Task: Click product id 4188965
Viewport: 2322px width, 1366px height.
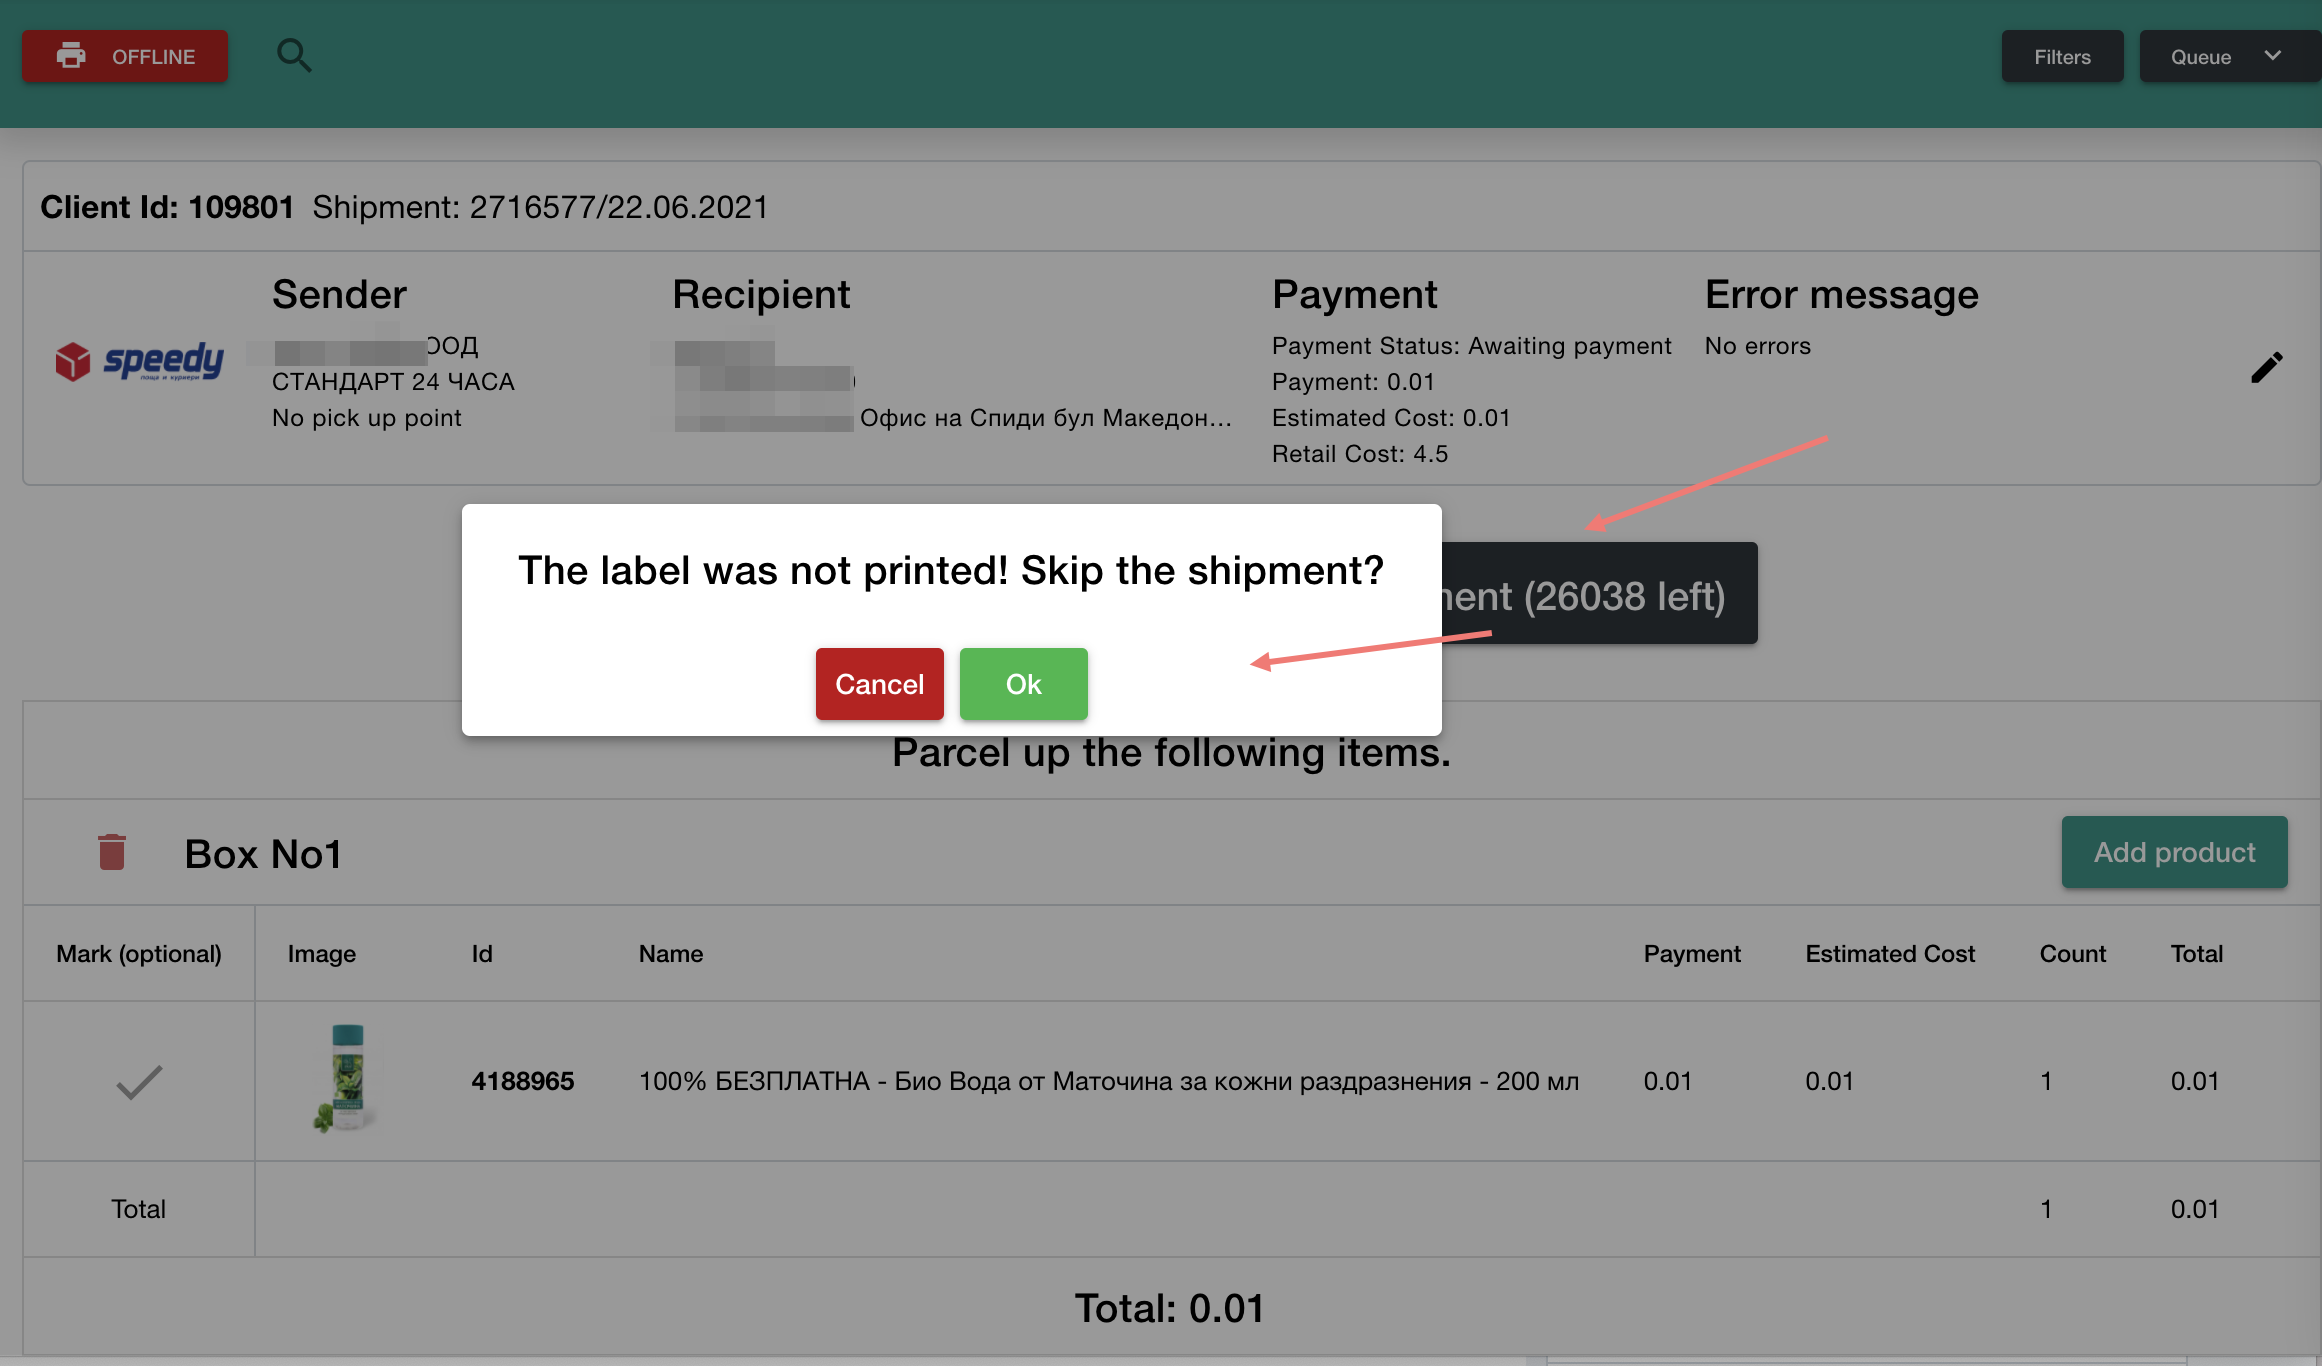Action: pos(522,1081)
